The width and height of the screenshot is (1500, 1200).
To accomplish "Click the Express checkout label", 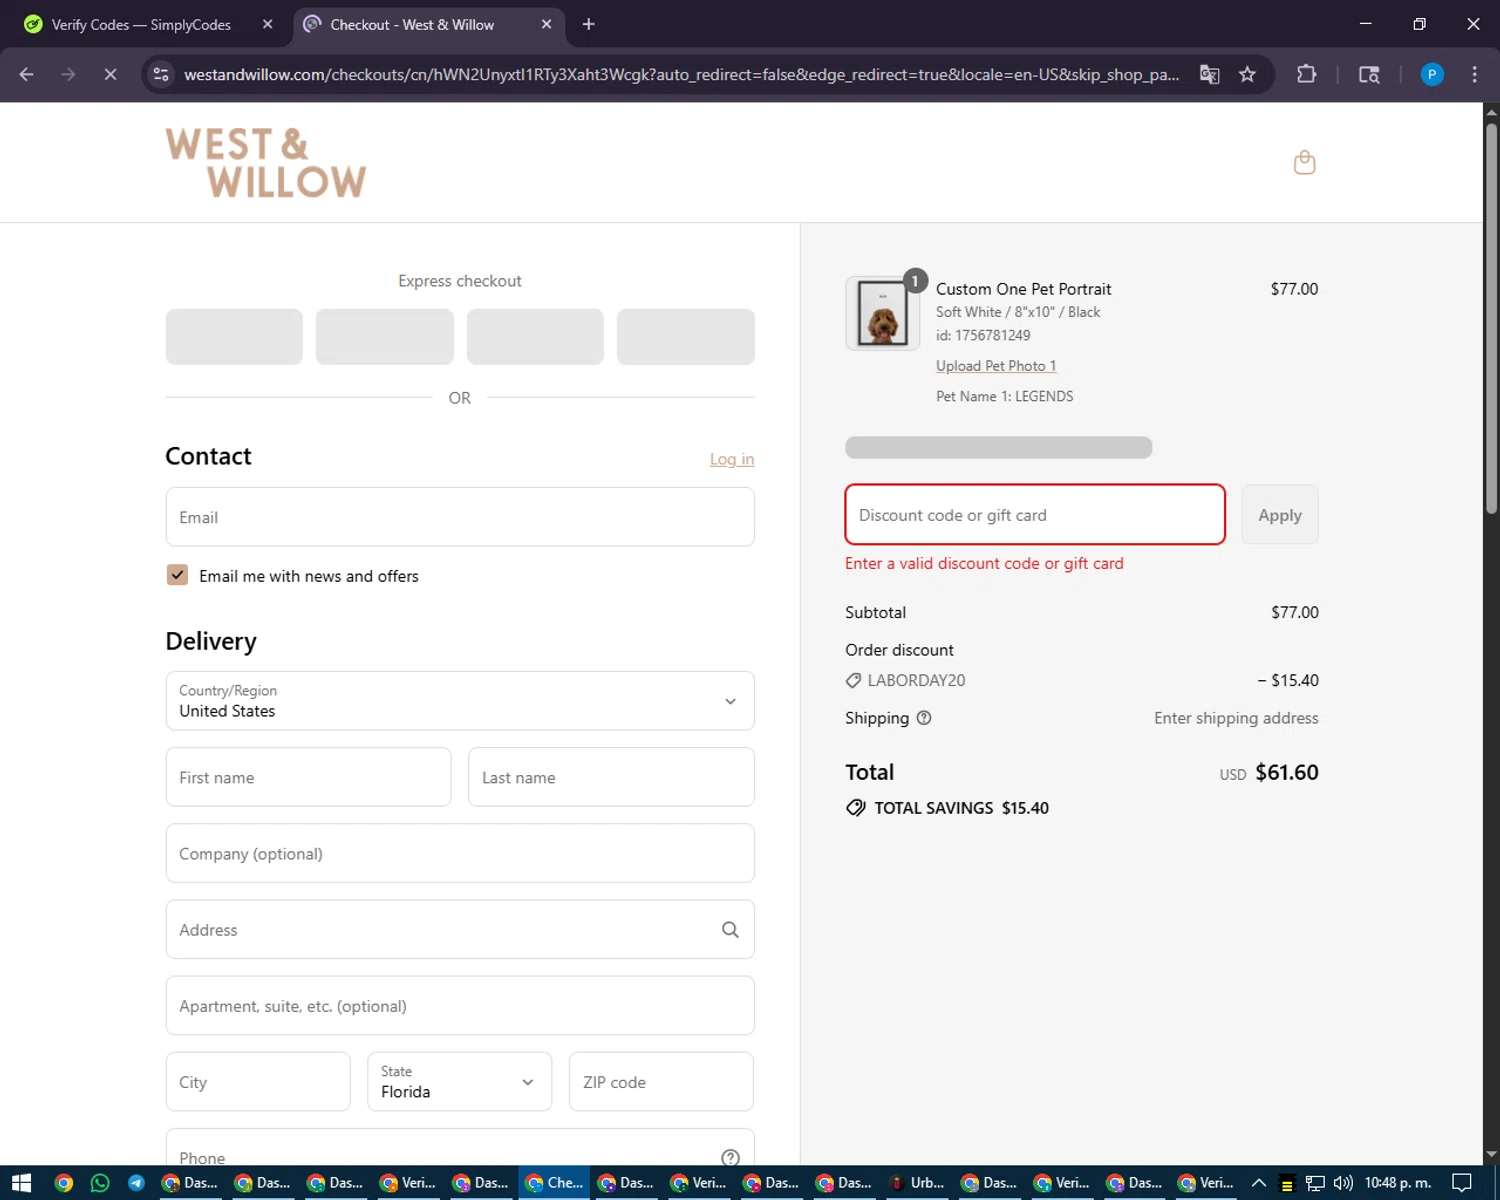I will click(460, 281).
